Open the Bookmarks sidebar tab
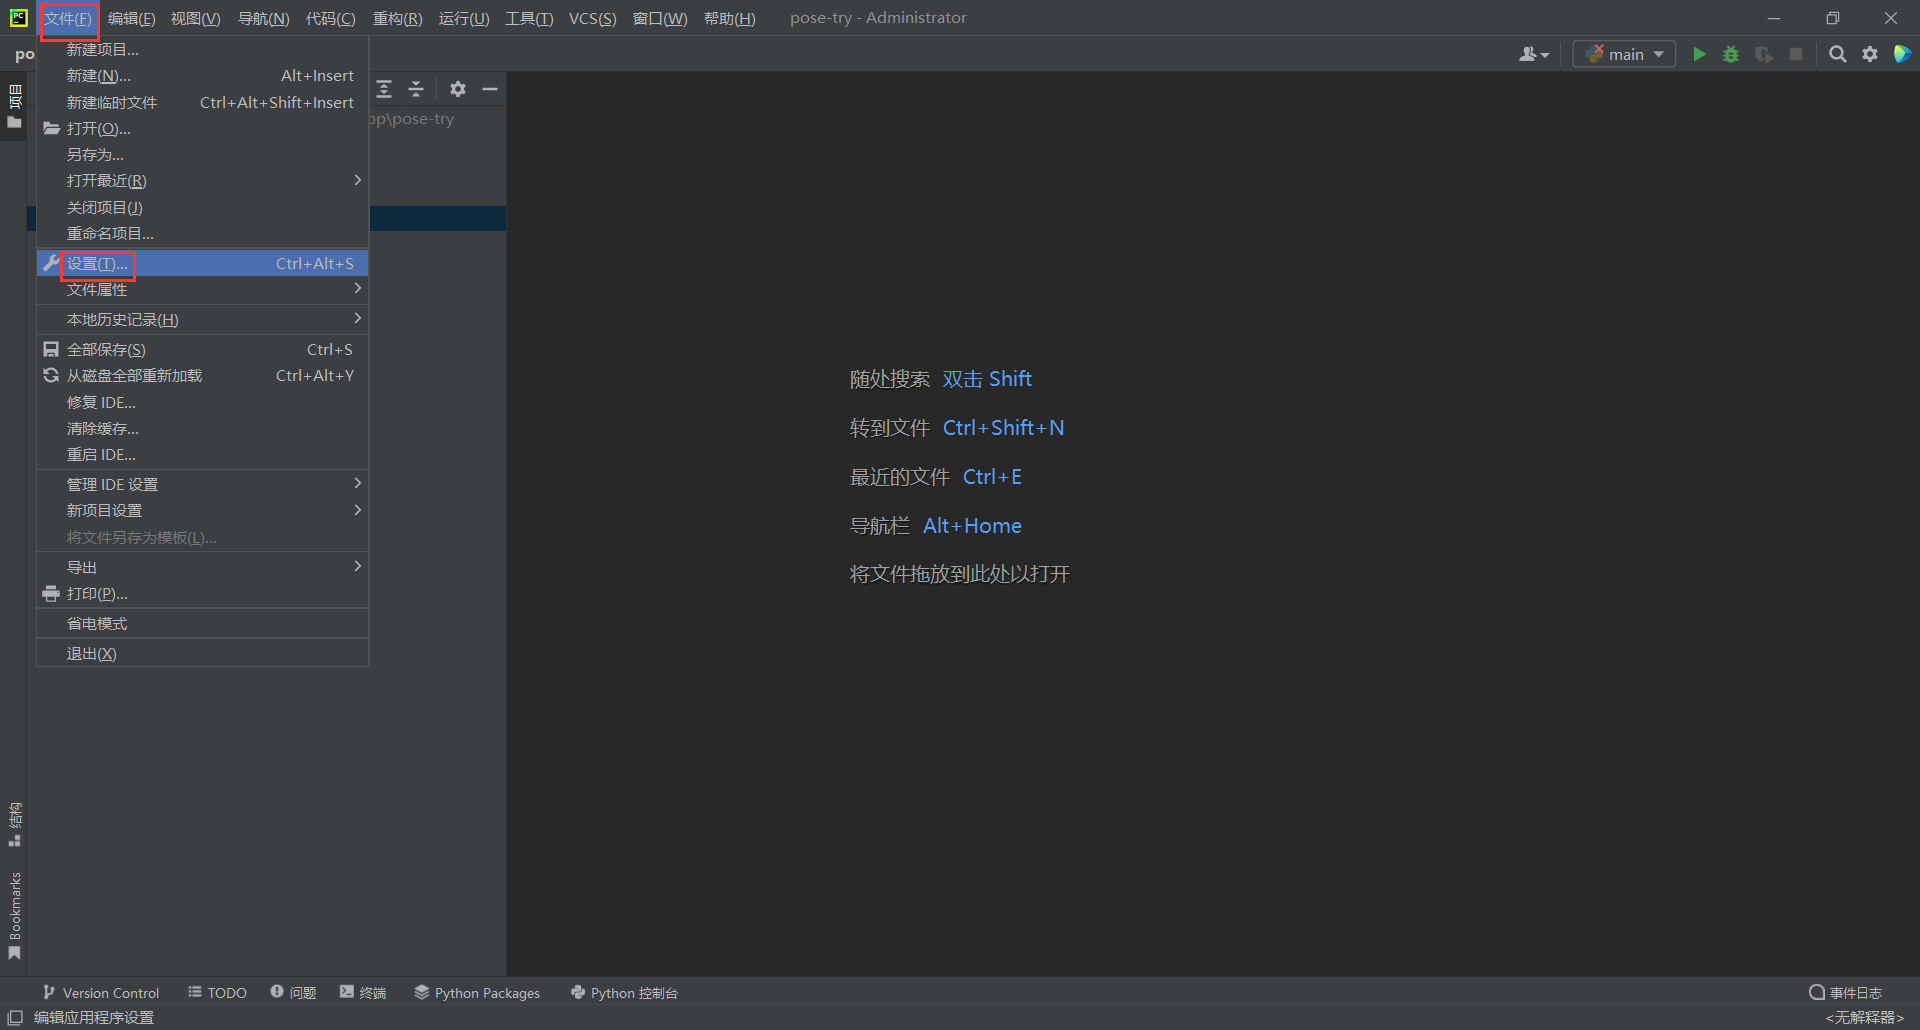This screenshot has height=1030, width=1920. point(14,916)
